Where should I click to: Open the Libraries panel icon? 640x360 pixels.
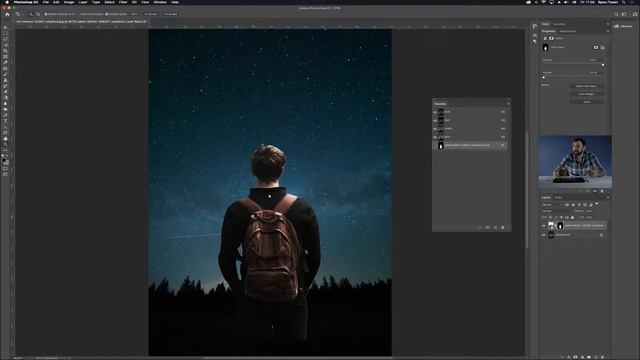pos(616,26)
